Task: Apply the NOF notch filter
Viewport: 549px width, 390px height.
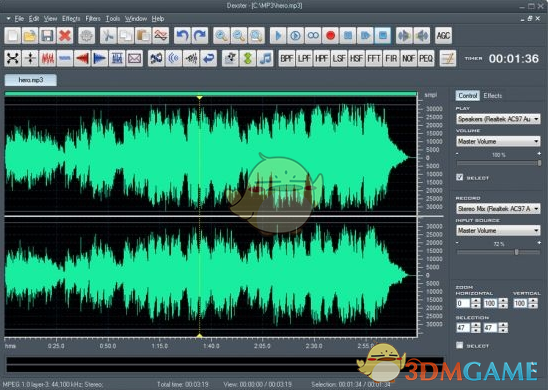Action: pyautogui.click(x=409, y=58)
